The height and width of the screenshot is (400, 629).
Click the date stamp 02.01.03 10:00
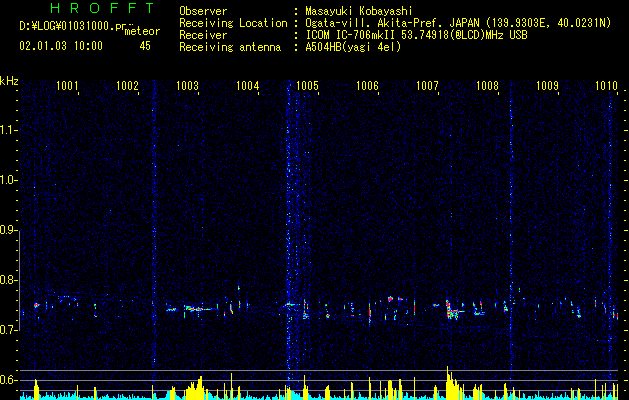point(61,46)
